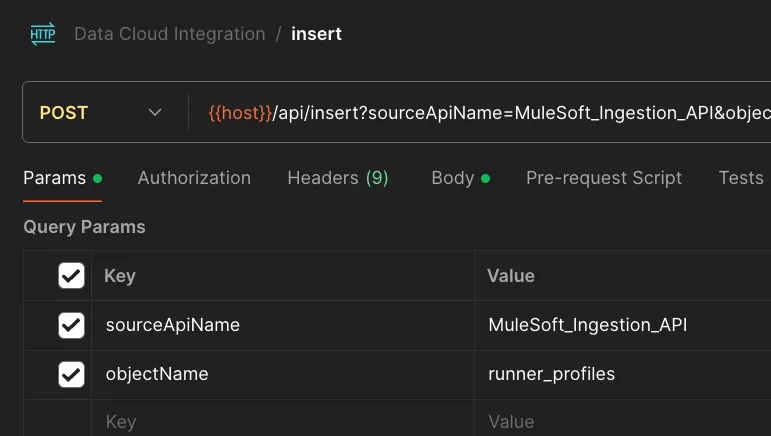Uncheck the objectName parameter checkbox
This screenshot has height=436, width=771.
point(71,375)
